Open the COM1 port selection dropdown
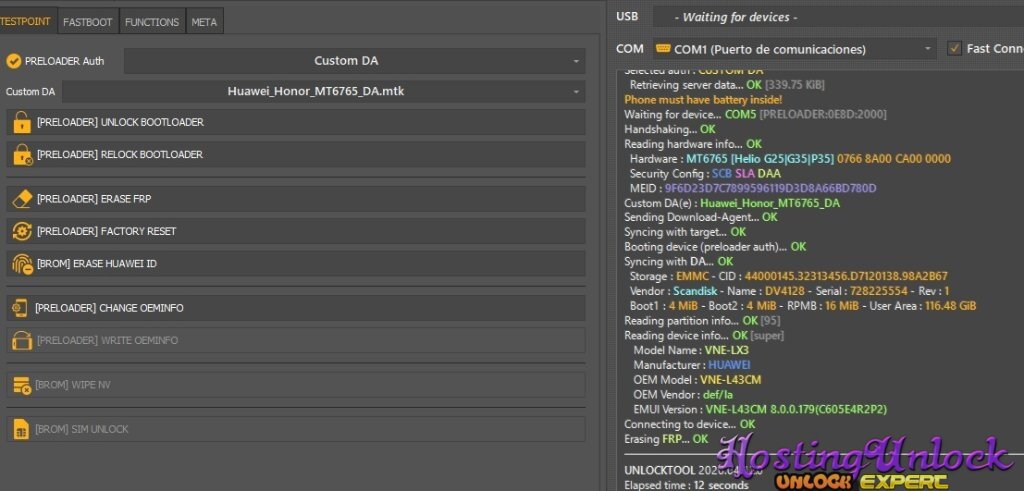Screen dimensions: 1024x491 click(x=795, y=48)
